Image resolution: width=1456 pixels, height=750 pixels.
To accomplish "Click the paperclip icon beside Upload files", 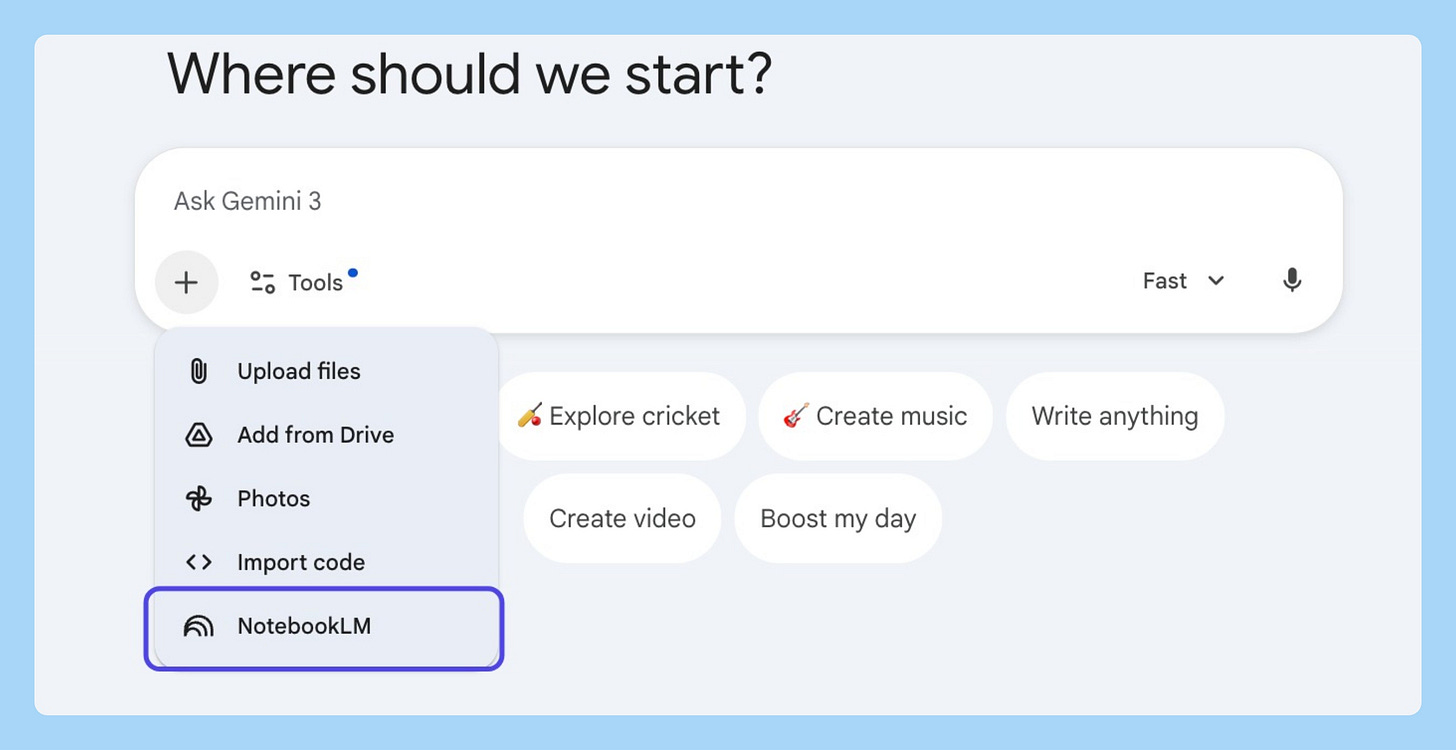I will (x=199, y=371).
